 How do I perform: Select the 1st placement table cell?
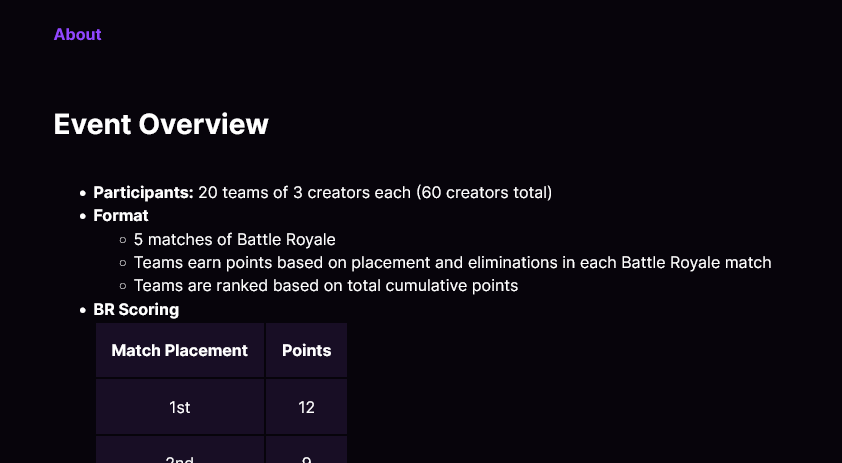point(180,407)
